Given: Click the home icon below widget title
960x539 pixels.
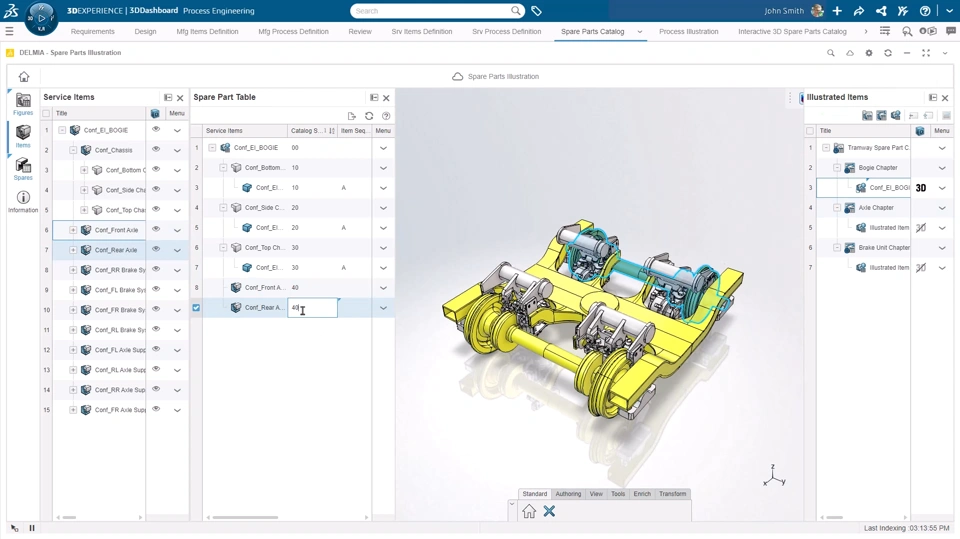Looking at the screenshot, I should point(24,77).
